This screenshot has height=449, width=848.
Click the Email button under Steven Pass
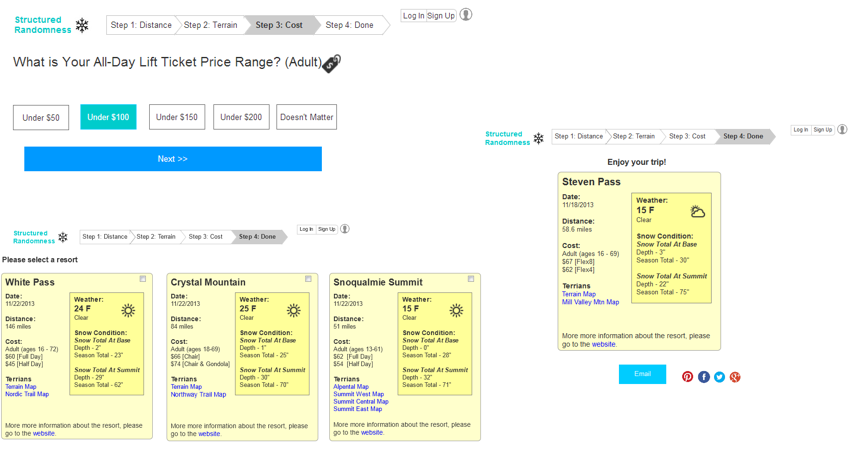point(642,374)
